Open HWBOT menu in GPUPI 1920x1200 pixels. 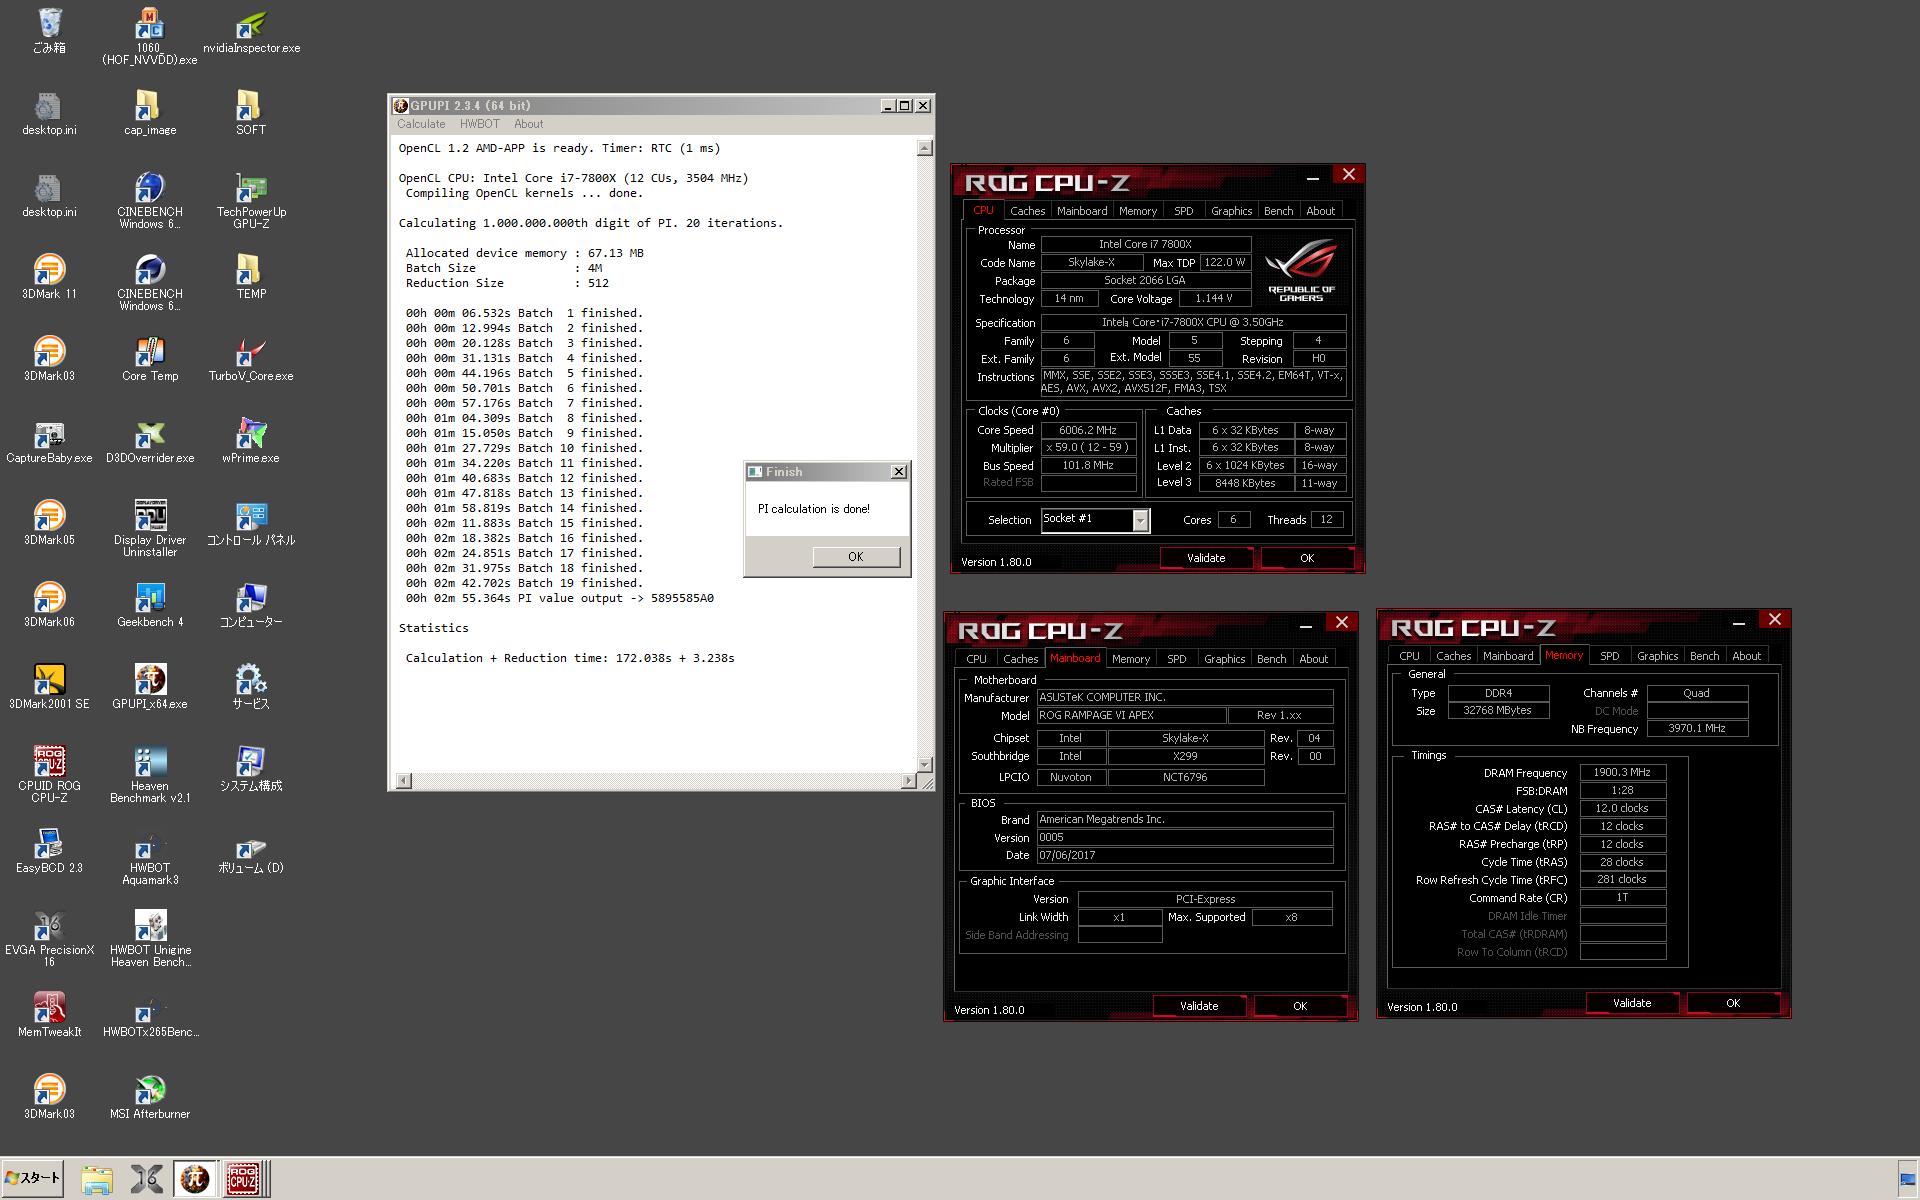point(479,124)
